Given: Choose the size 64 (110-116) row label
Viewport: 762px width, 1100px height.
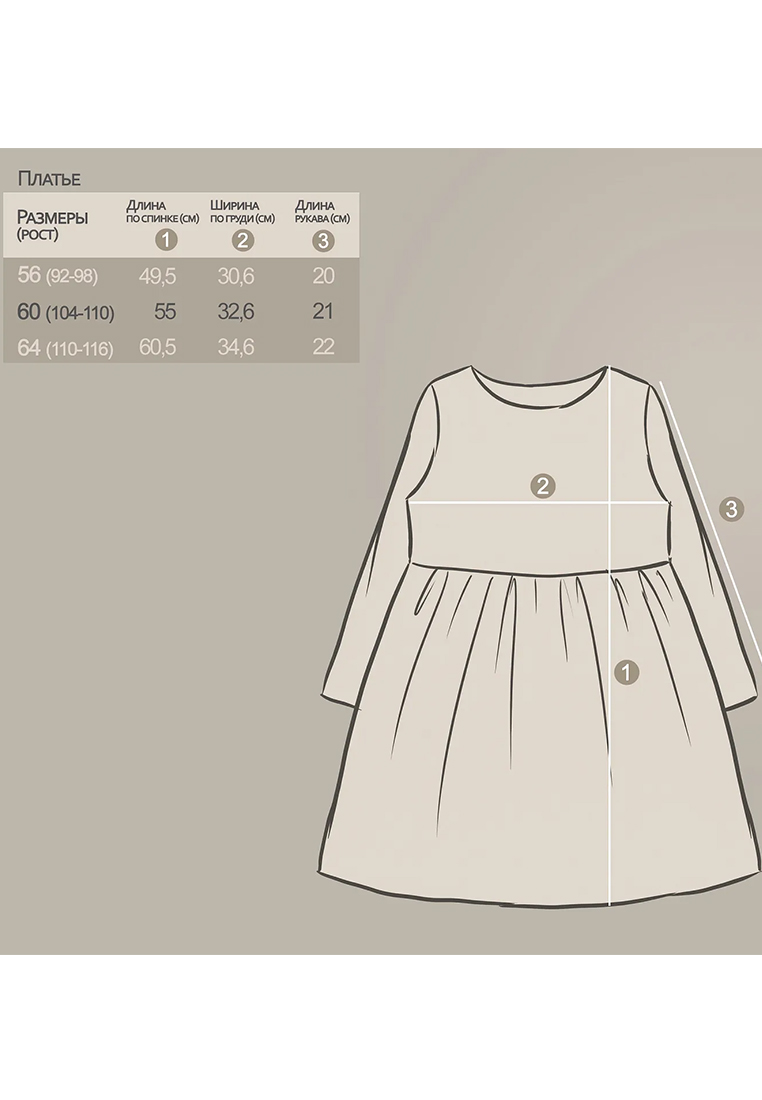Looking at the screenshot, I should [66, 348].
